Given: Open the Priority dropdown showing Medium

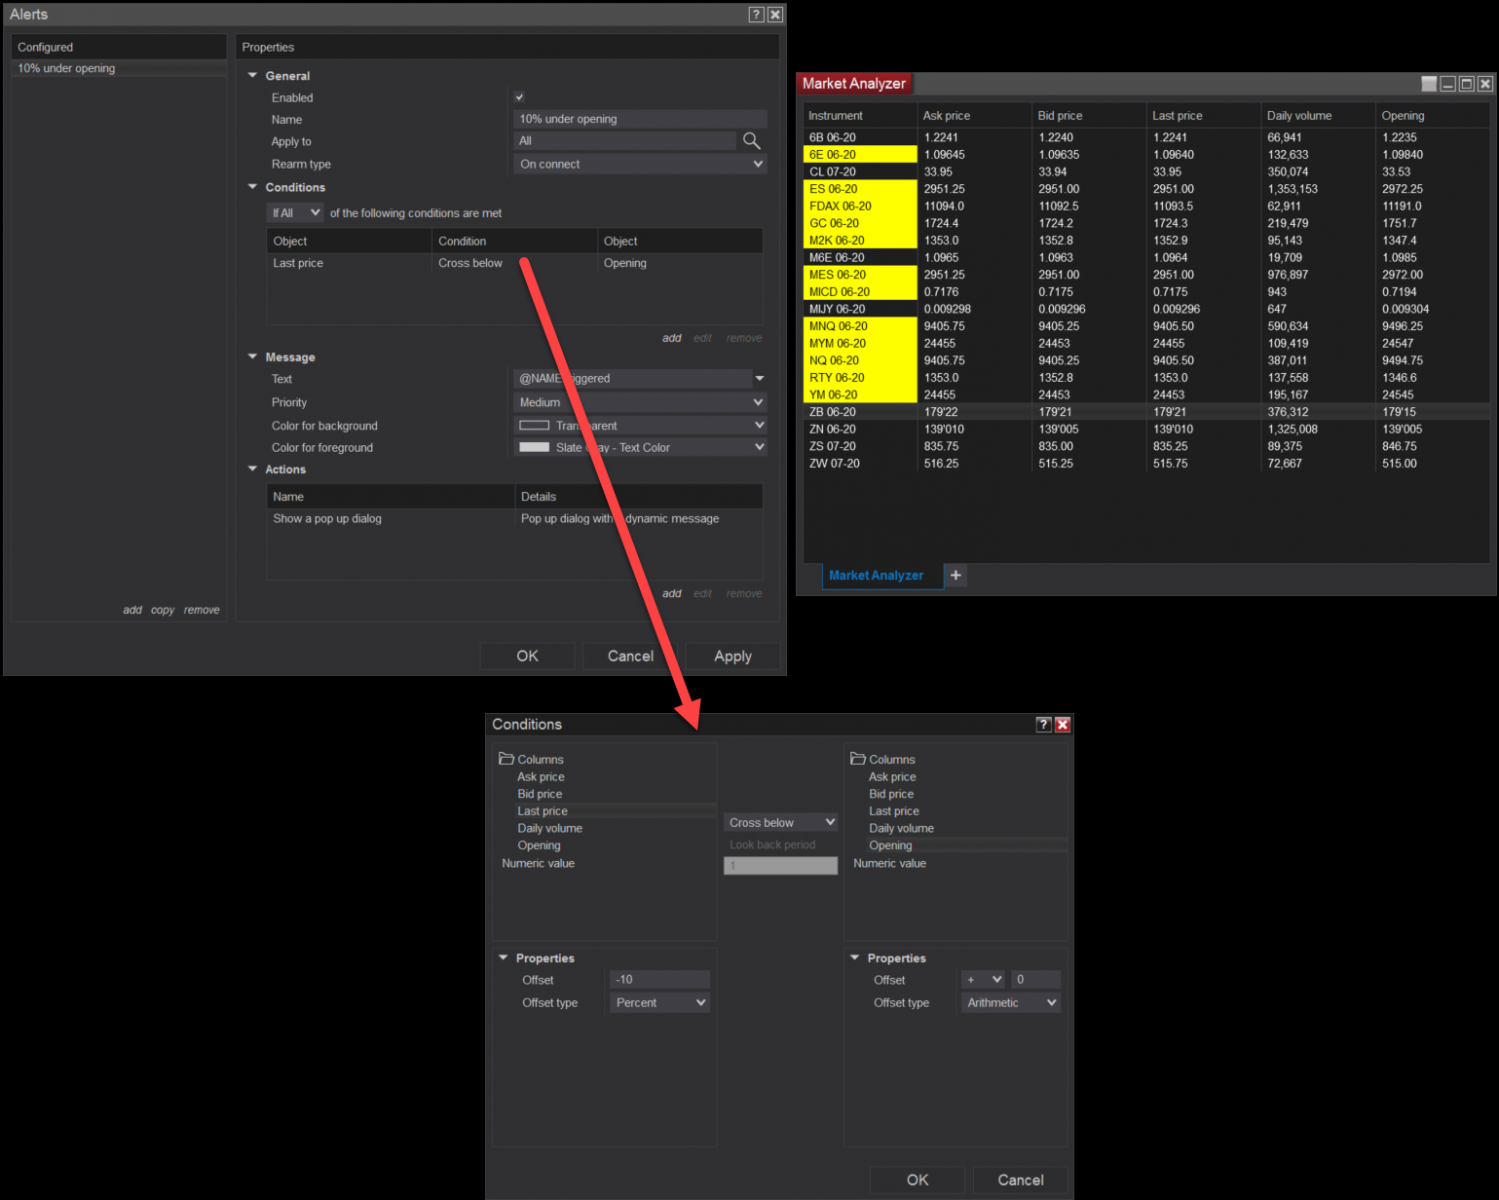Looking at the screenshot, I should (x=640, y=402).
